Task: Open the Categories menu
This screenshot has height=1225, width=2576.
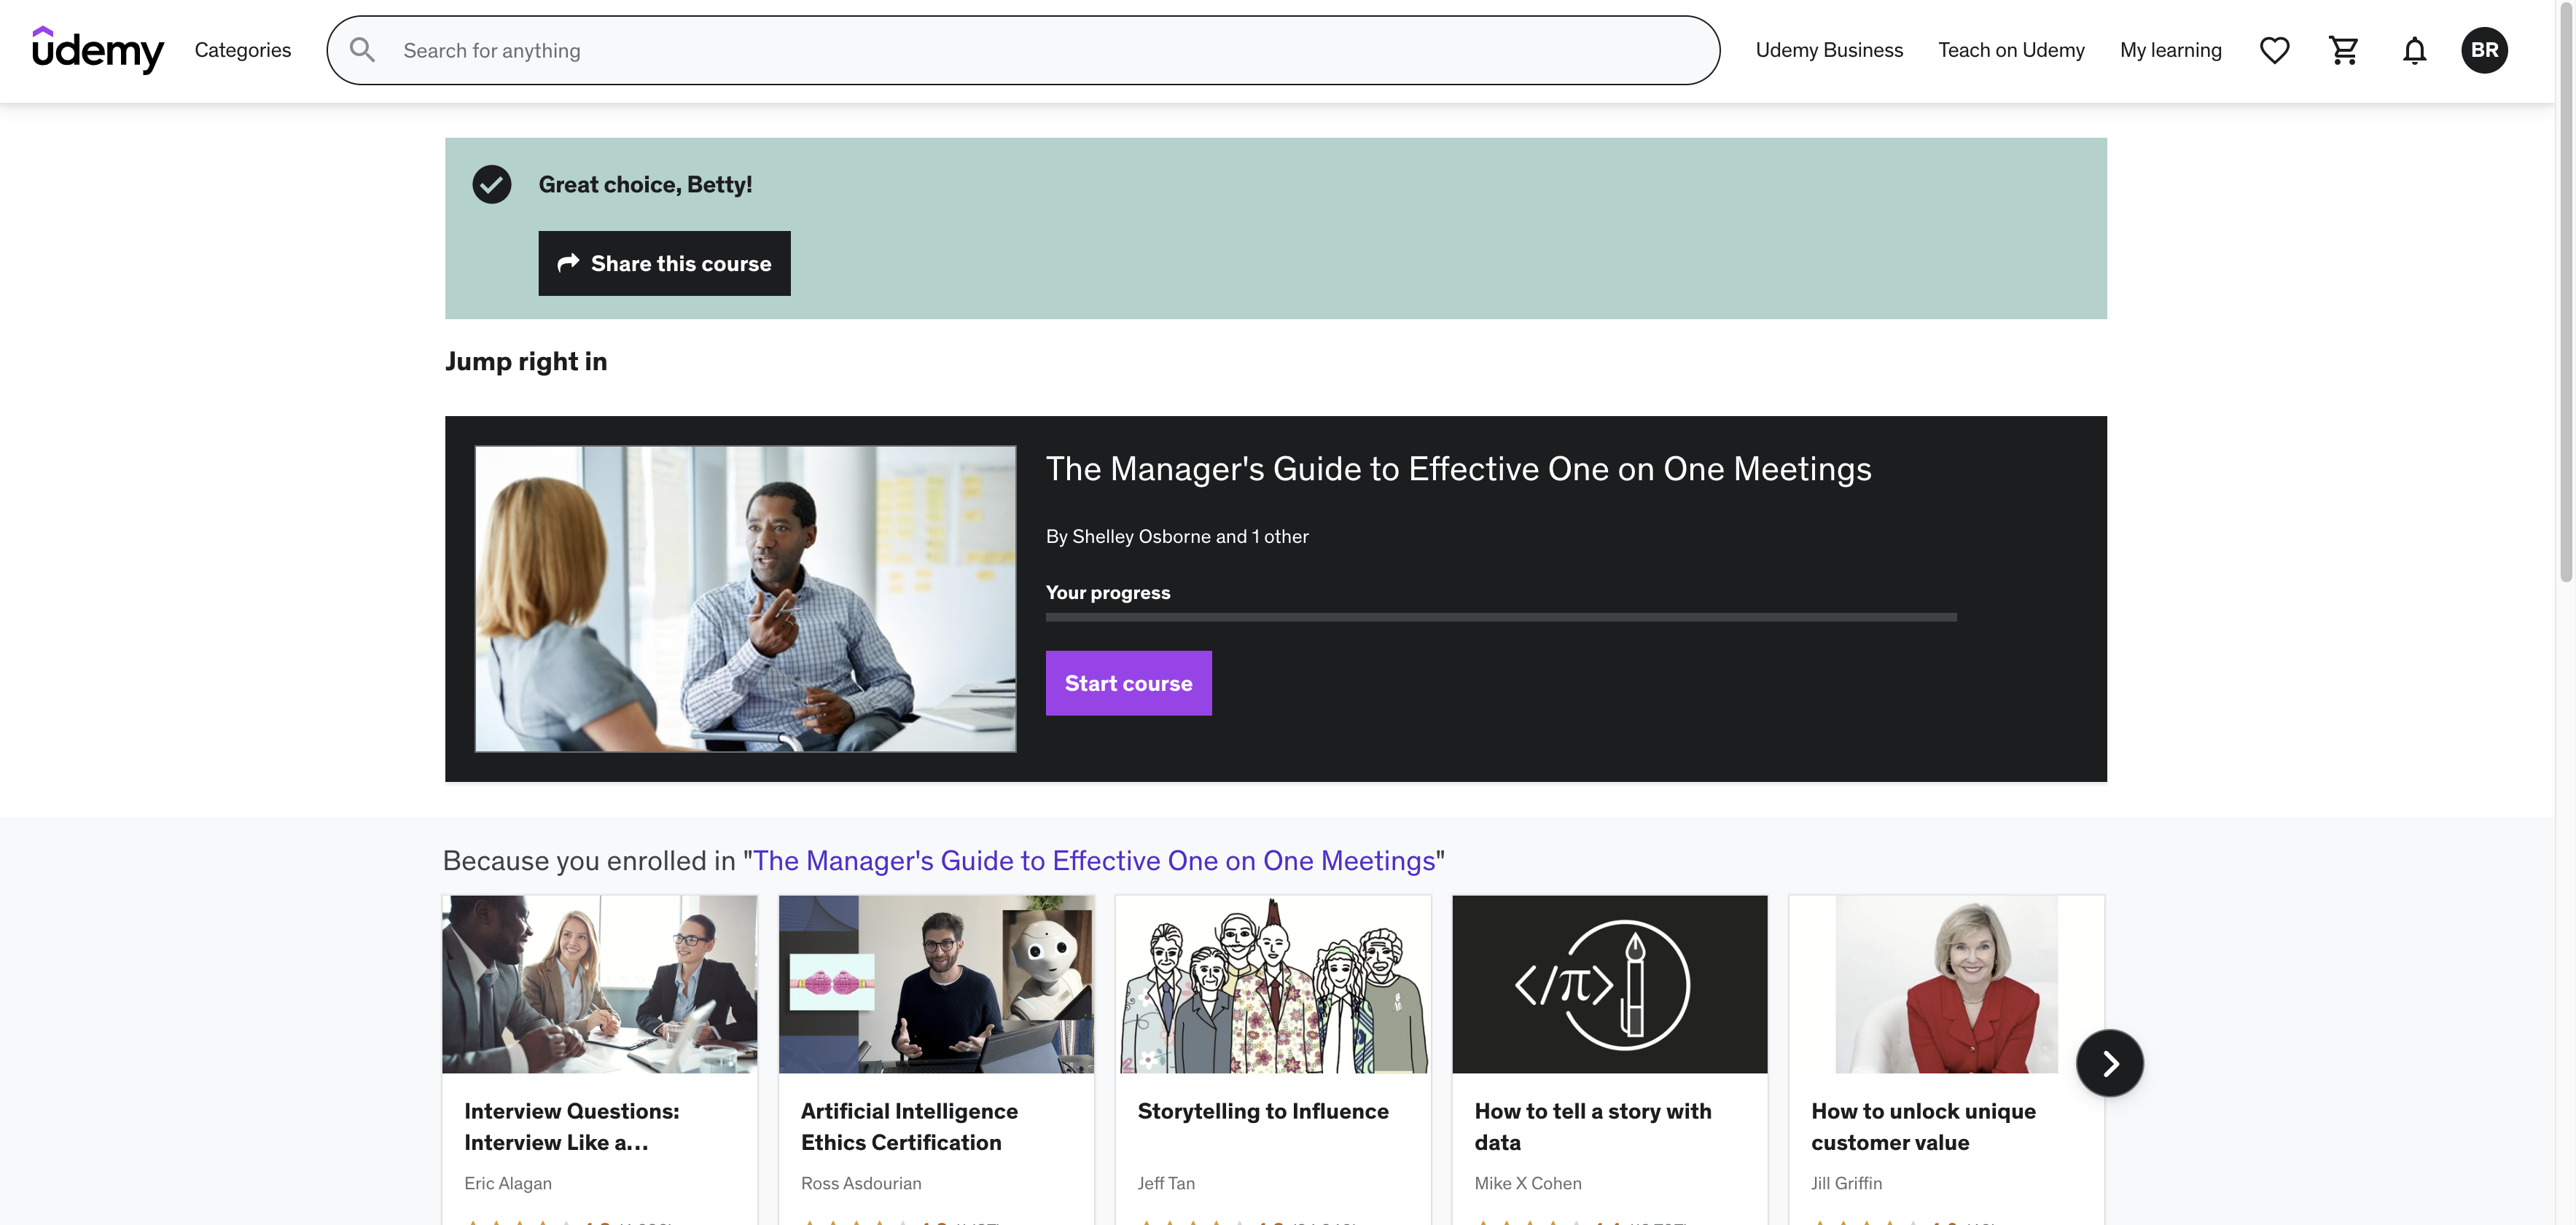Action: 242,50
